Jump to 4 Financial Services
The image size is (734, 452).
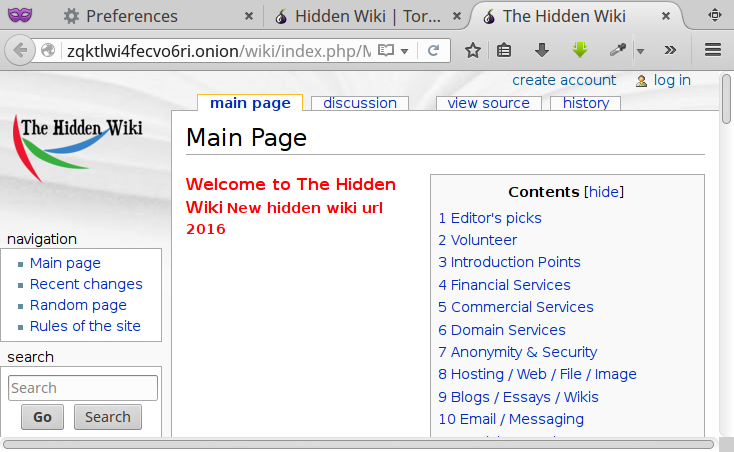504,285
